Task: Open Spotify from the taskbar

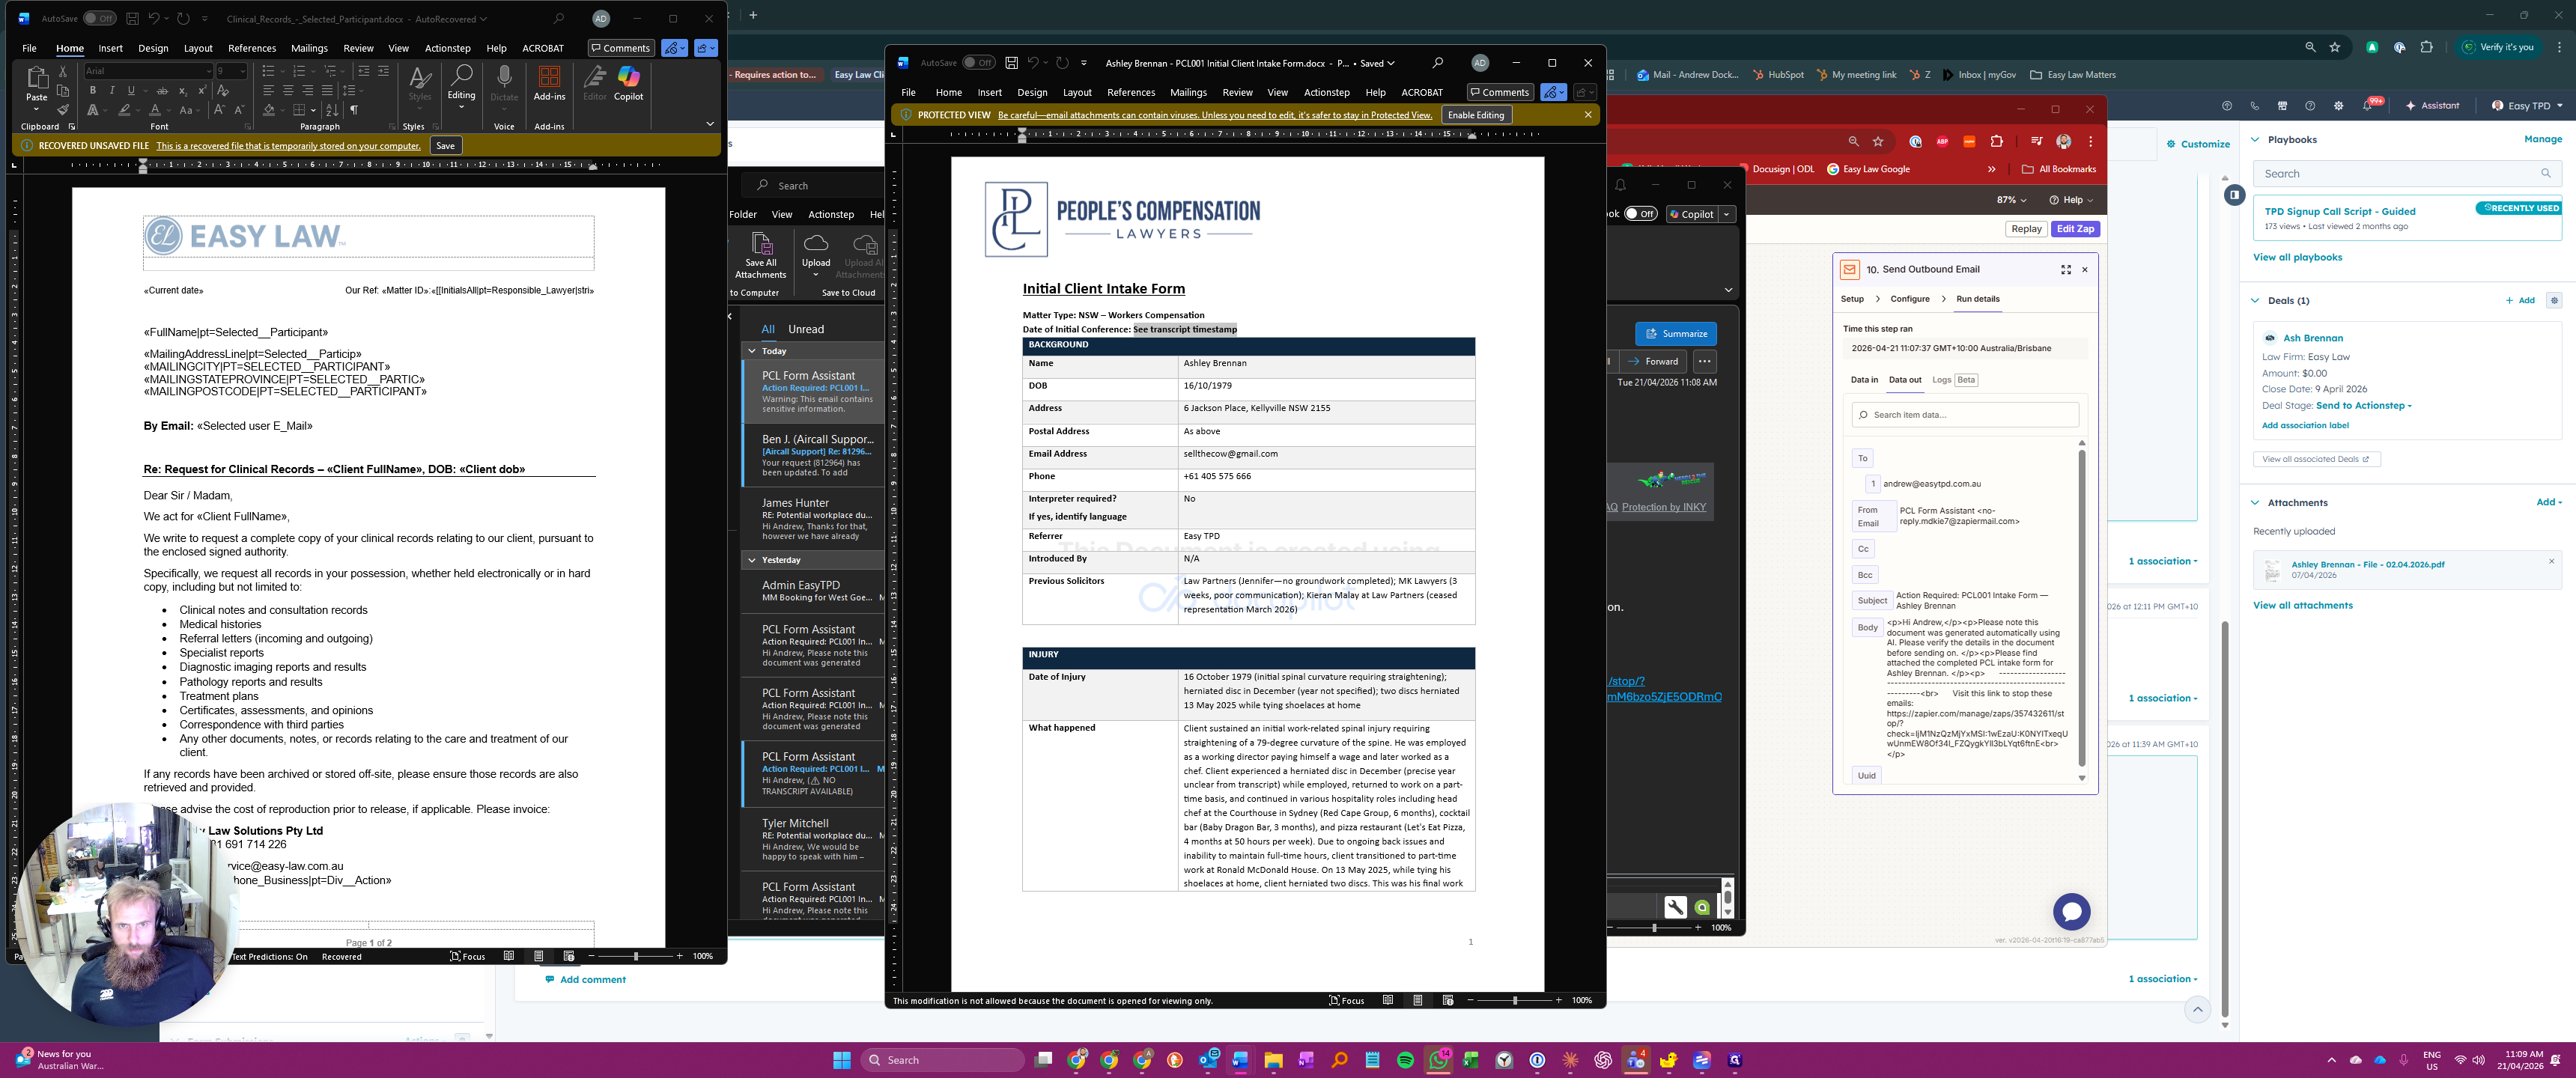Action: click(x=1405, y=1060)
